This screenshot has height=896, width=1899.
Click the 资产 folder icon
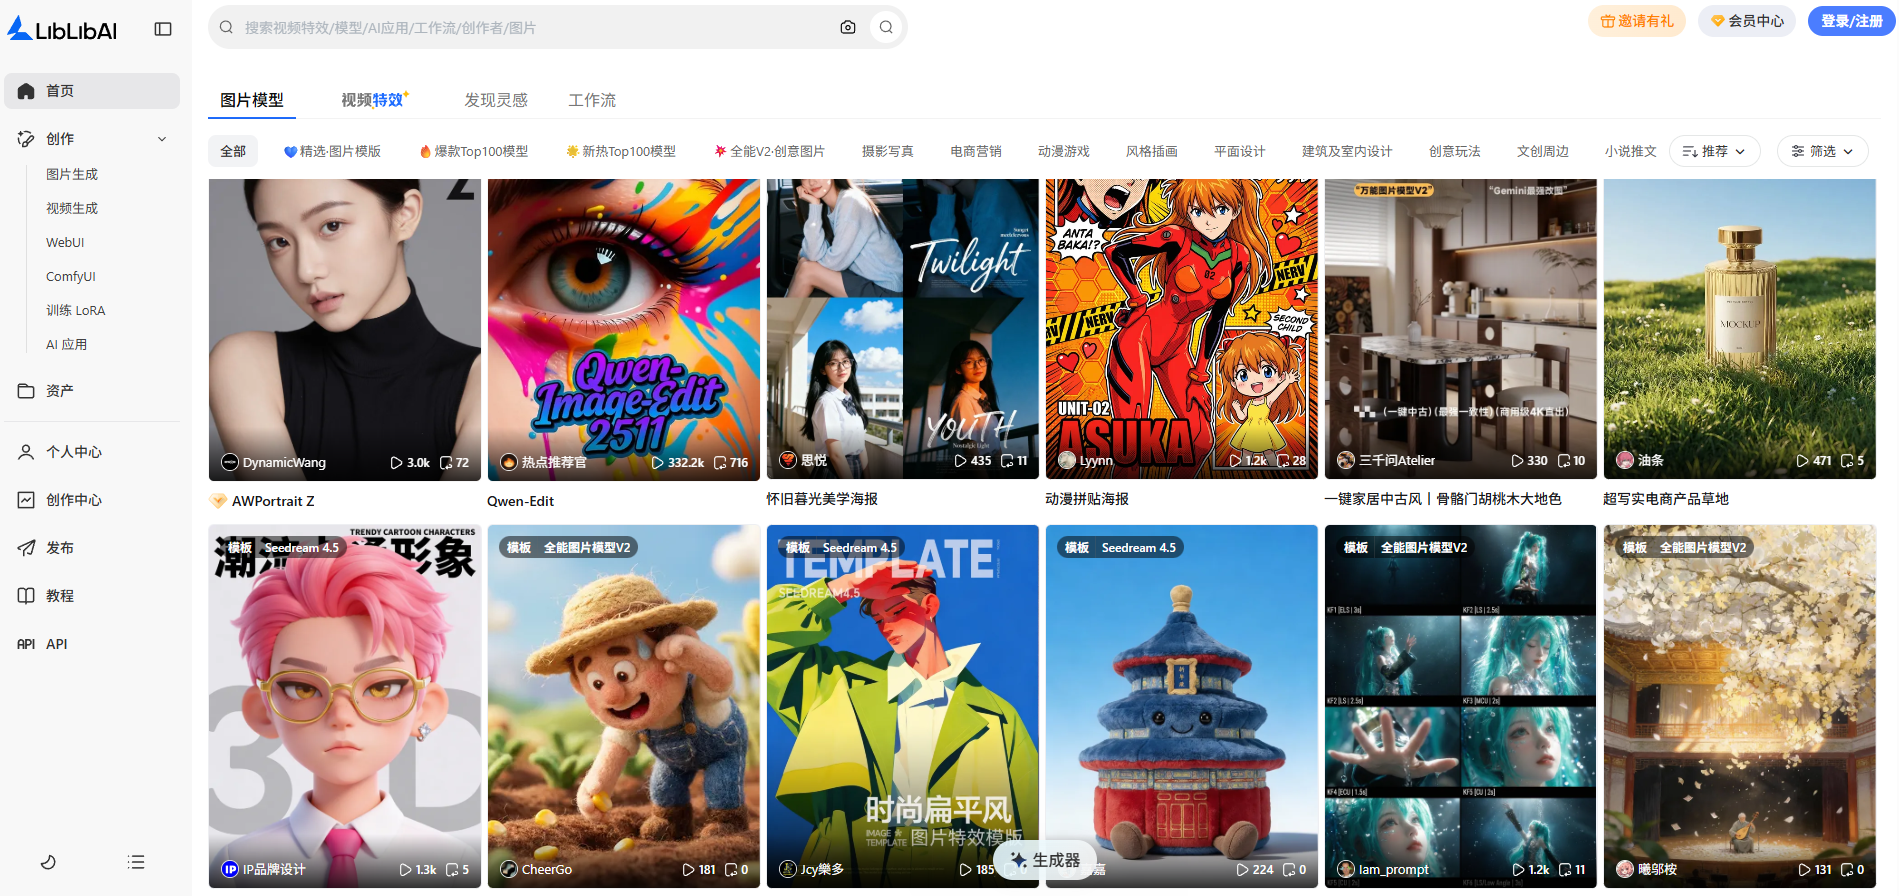(26, 391)
